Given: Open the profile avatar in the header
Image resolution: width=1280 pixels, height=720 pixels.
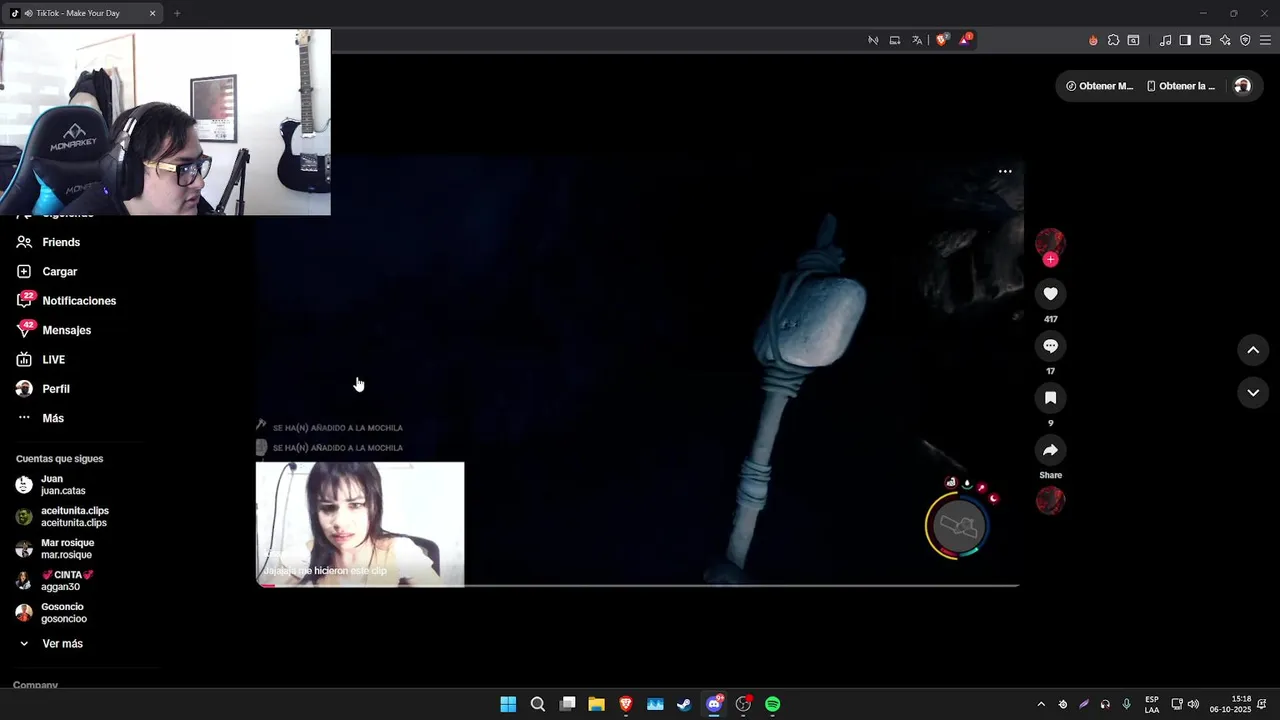Looking at the screenshot, I should click(1242, 86).
